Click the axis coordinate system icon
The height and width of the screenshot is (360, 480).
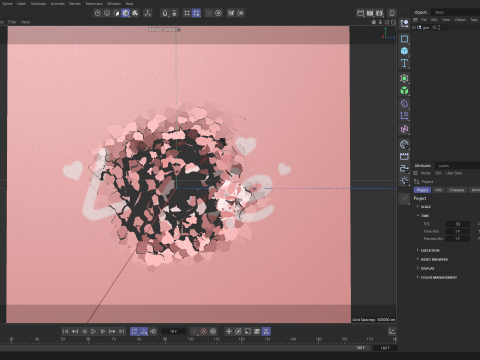click(x=147, y=13)
